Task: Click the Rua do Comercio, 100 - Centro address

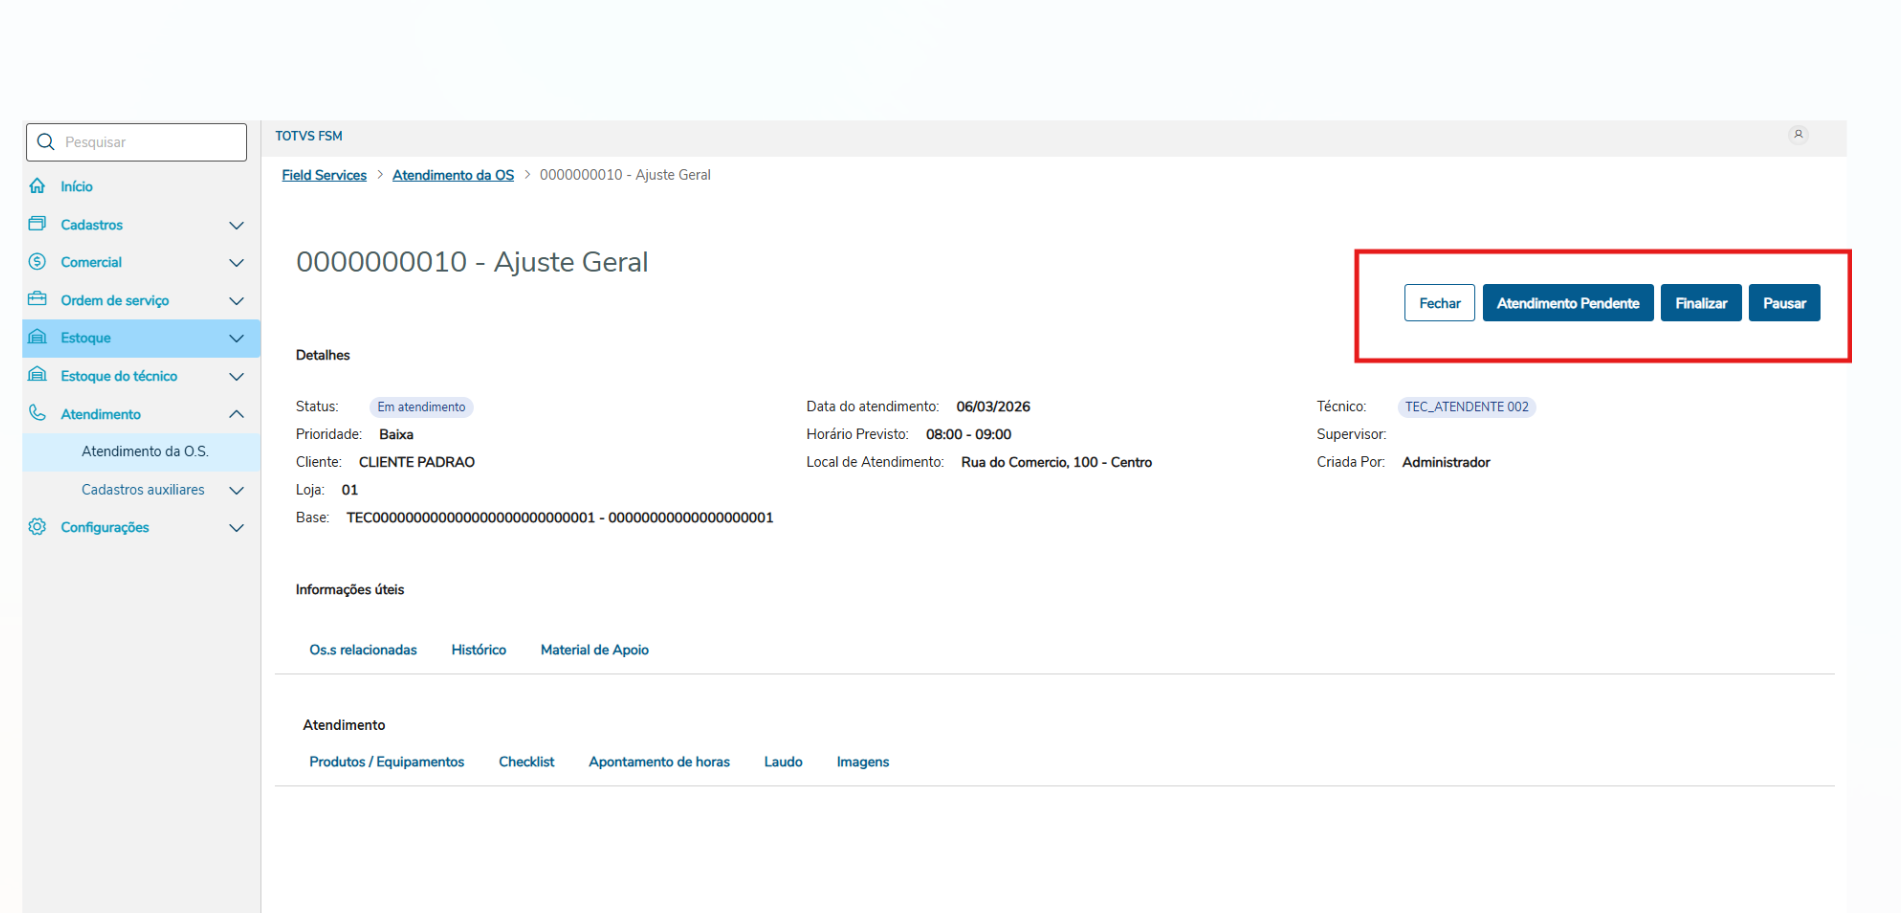Action: [x=1056, y=463]
